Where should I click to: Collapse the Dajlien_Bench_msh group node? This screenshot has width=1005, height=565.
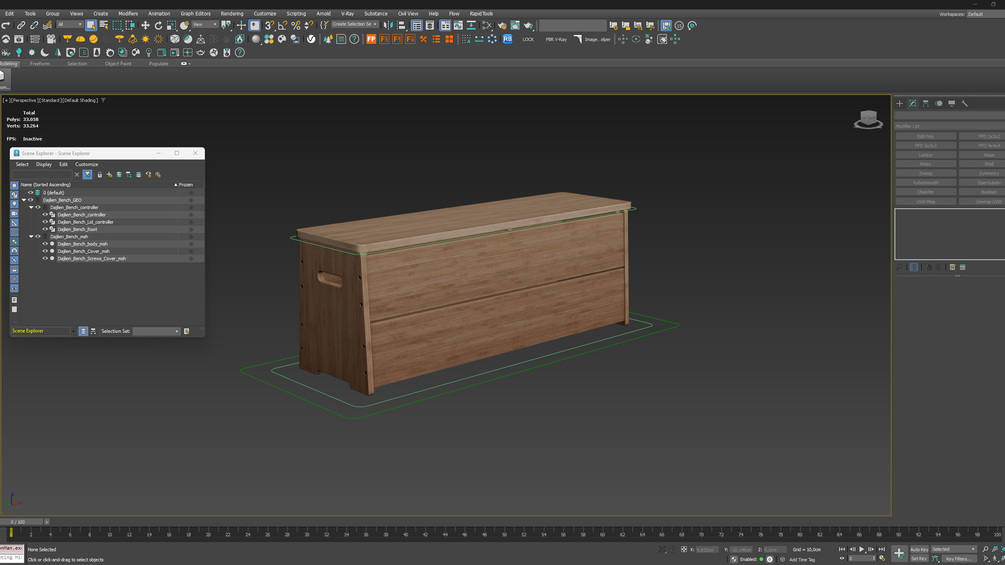click(x=31, y=236)
